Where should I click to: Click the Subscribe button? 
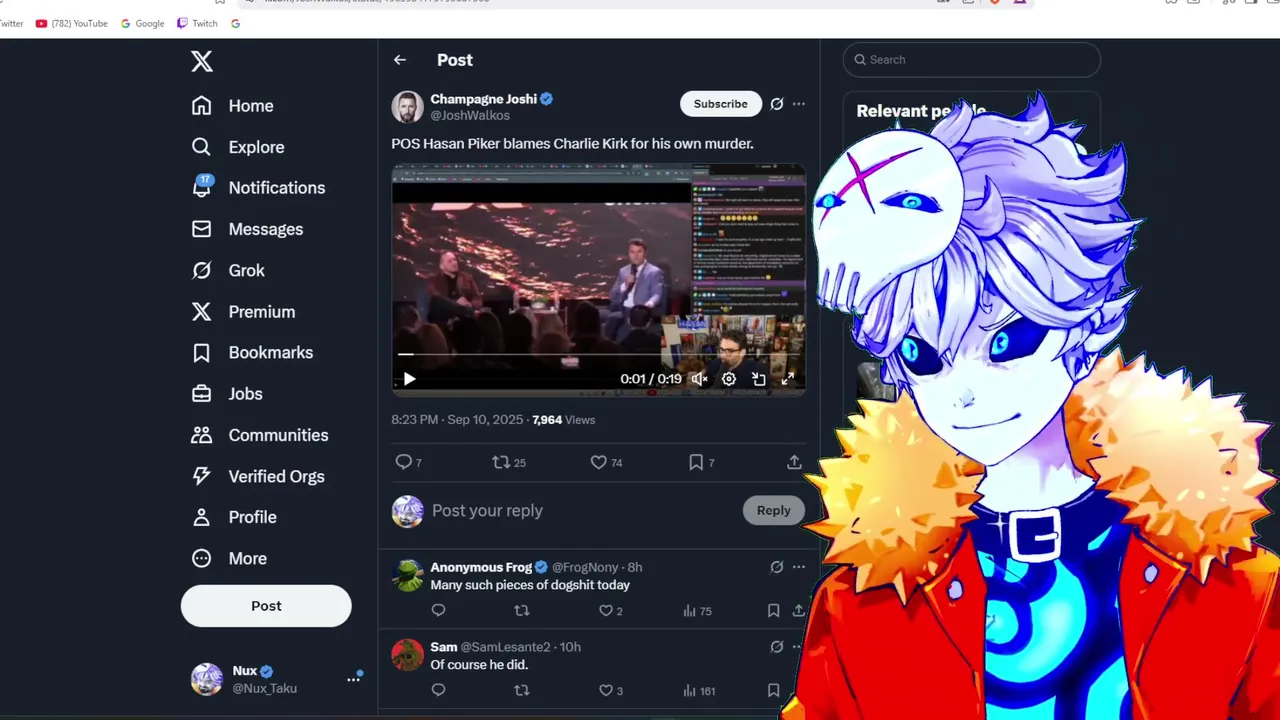720,104
